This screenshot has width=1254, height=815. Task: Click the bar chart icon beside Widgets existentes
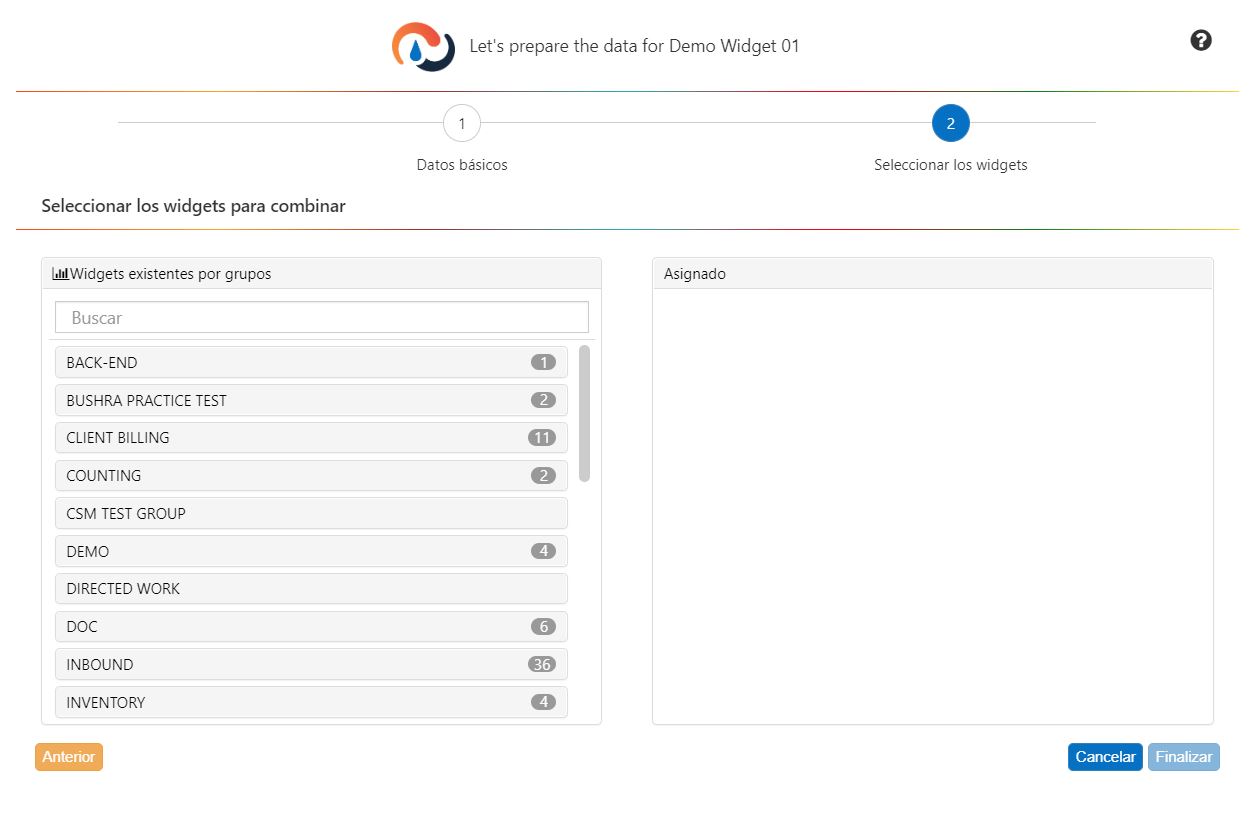click(60, 274)
